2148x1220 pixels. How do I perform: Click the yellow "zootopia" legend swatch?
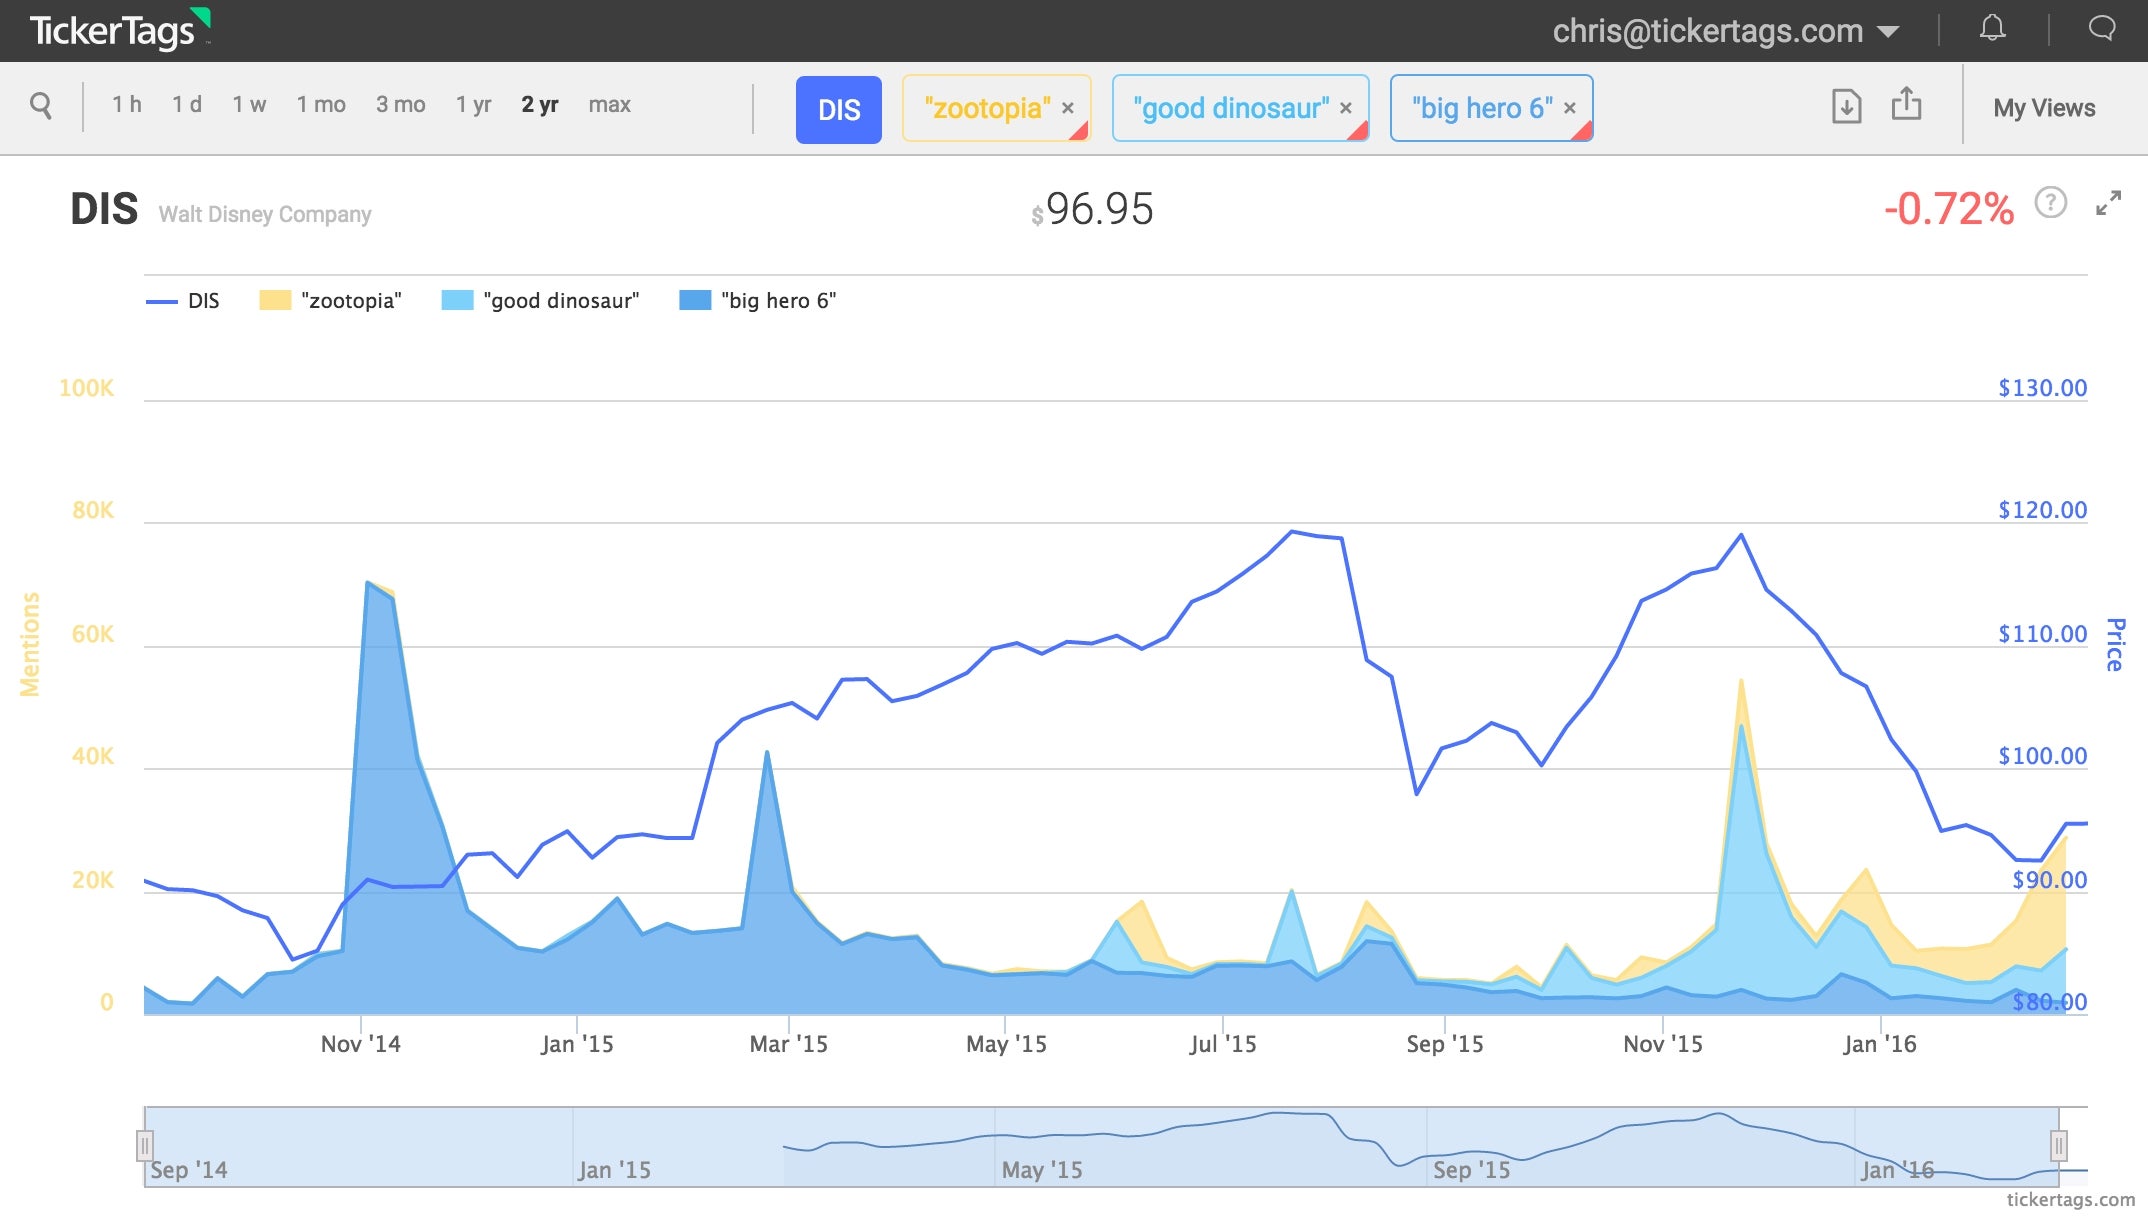coord(275,300)
